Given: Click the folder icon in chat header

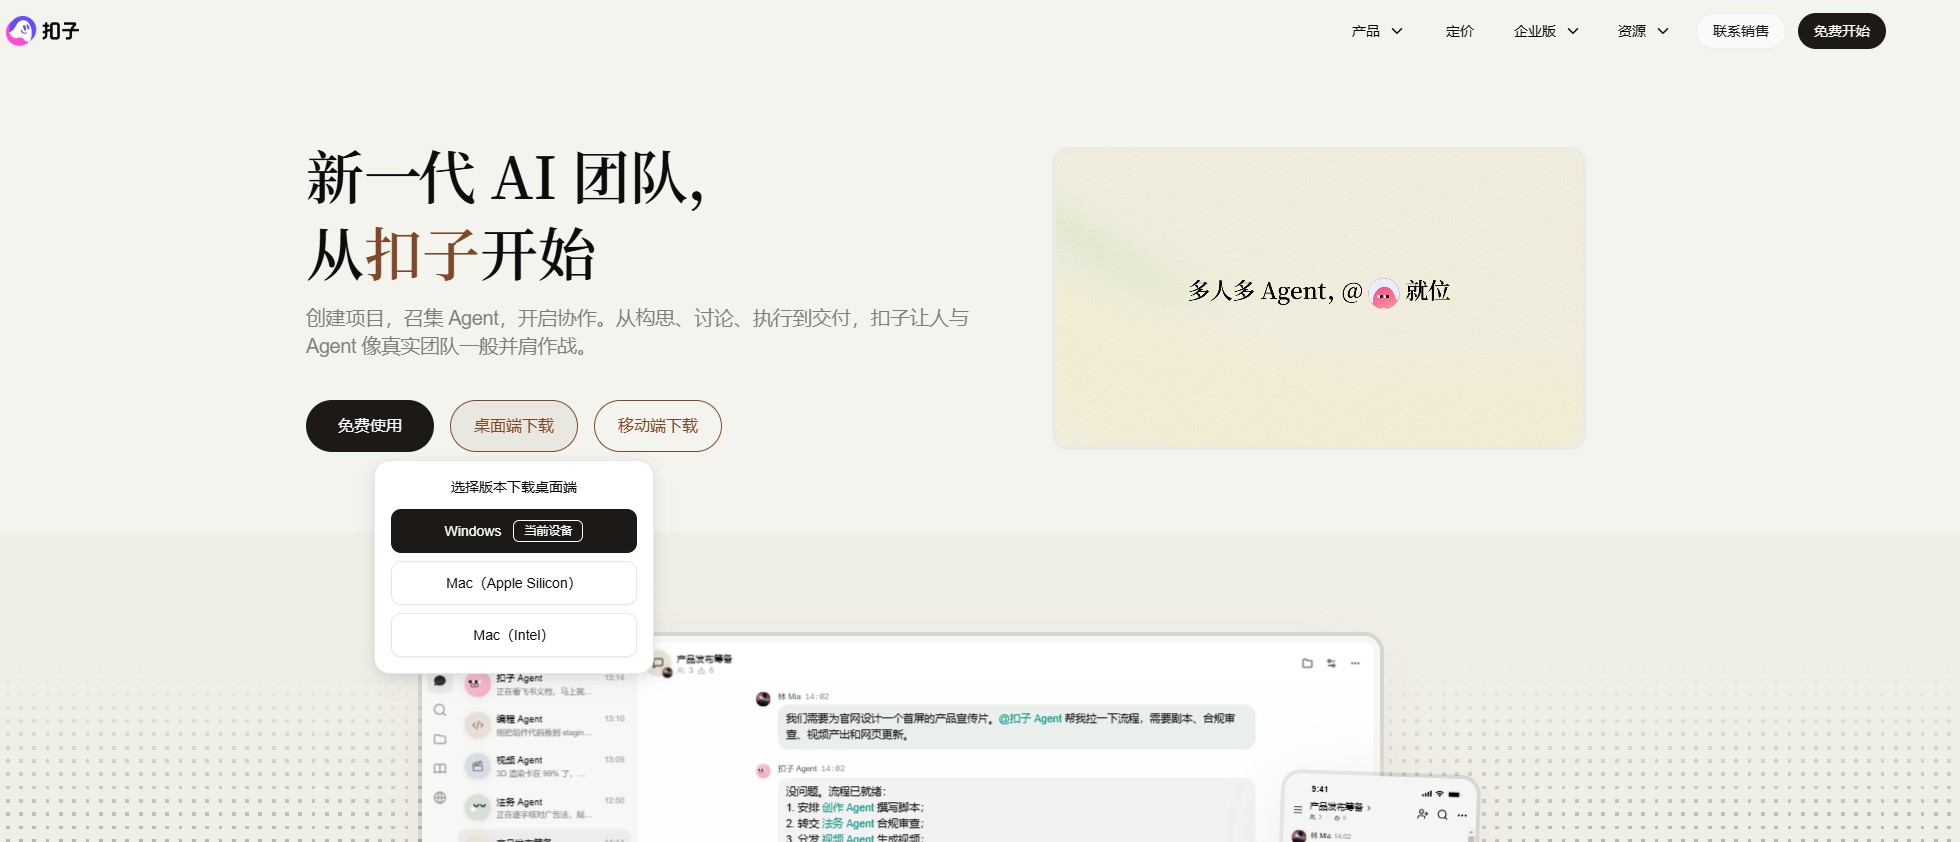Looking at the screenshot, I should click(x=1307, y=663).
